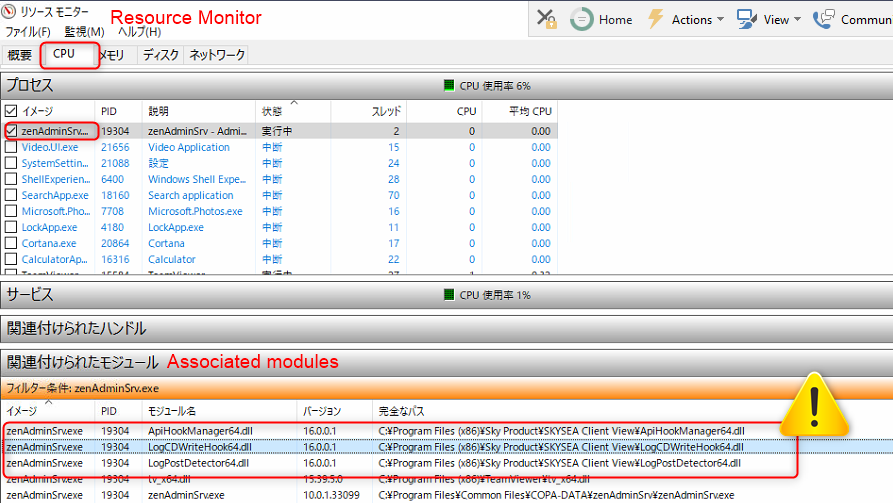Sort modules by イメージ column header
The image size is (893, 503).
48,411
